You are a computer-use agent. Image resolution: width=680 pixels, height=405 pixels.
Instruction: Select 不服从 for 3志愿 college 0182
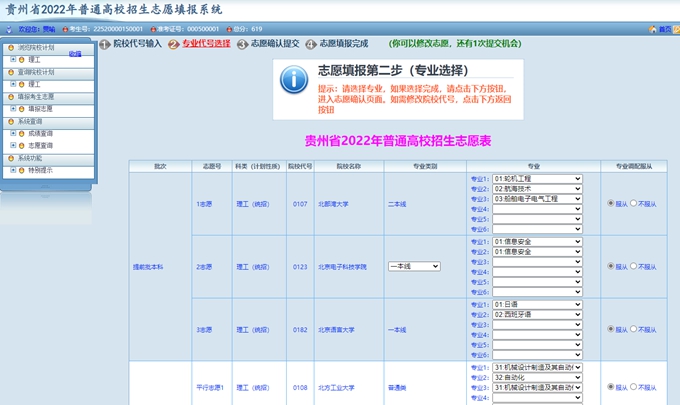(x=634, y=329)
